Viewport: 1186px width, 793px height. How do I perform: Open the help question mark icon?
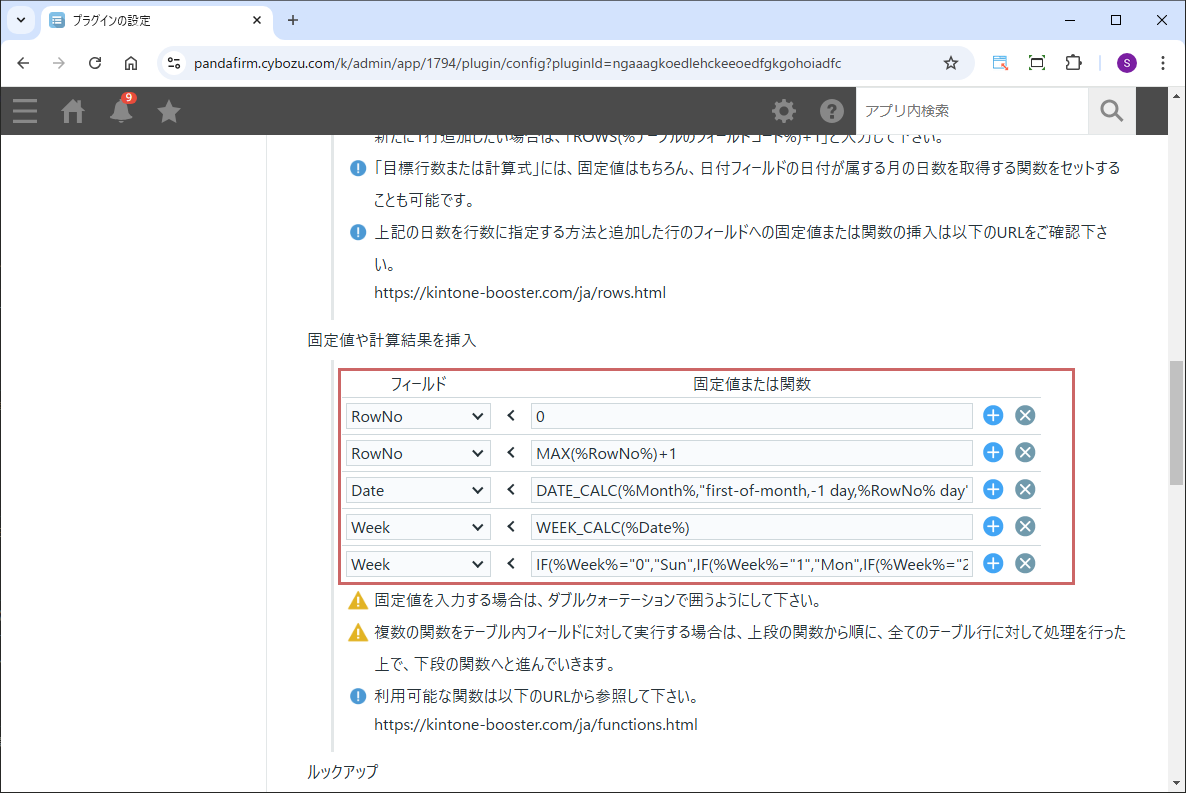pyautogui.click(x=831, y=111)
